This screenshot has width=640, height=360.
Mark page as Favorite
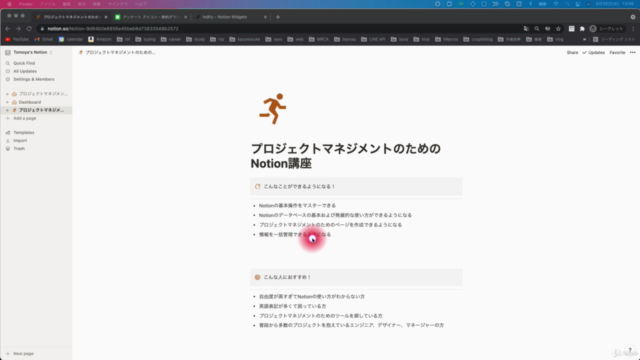(x=617, y=52)
